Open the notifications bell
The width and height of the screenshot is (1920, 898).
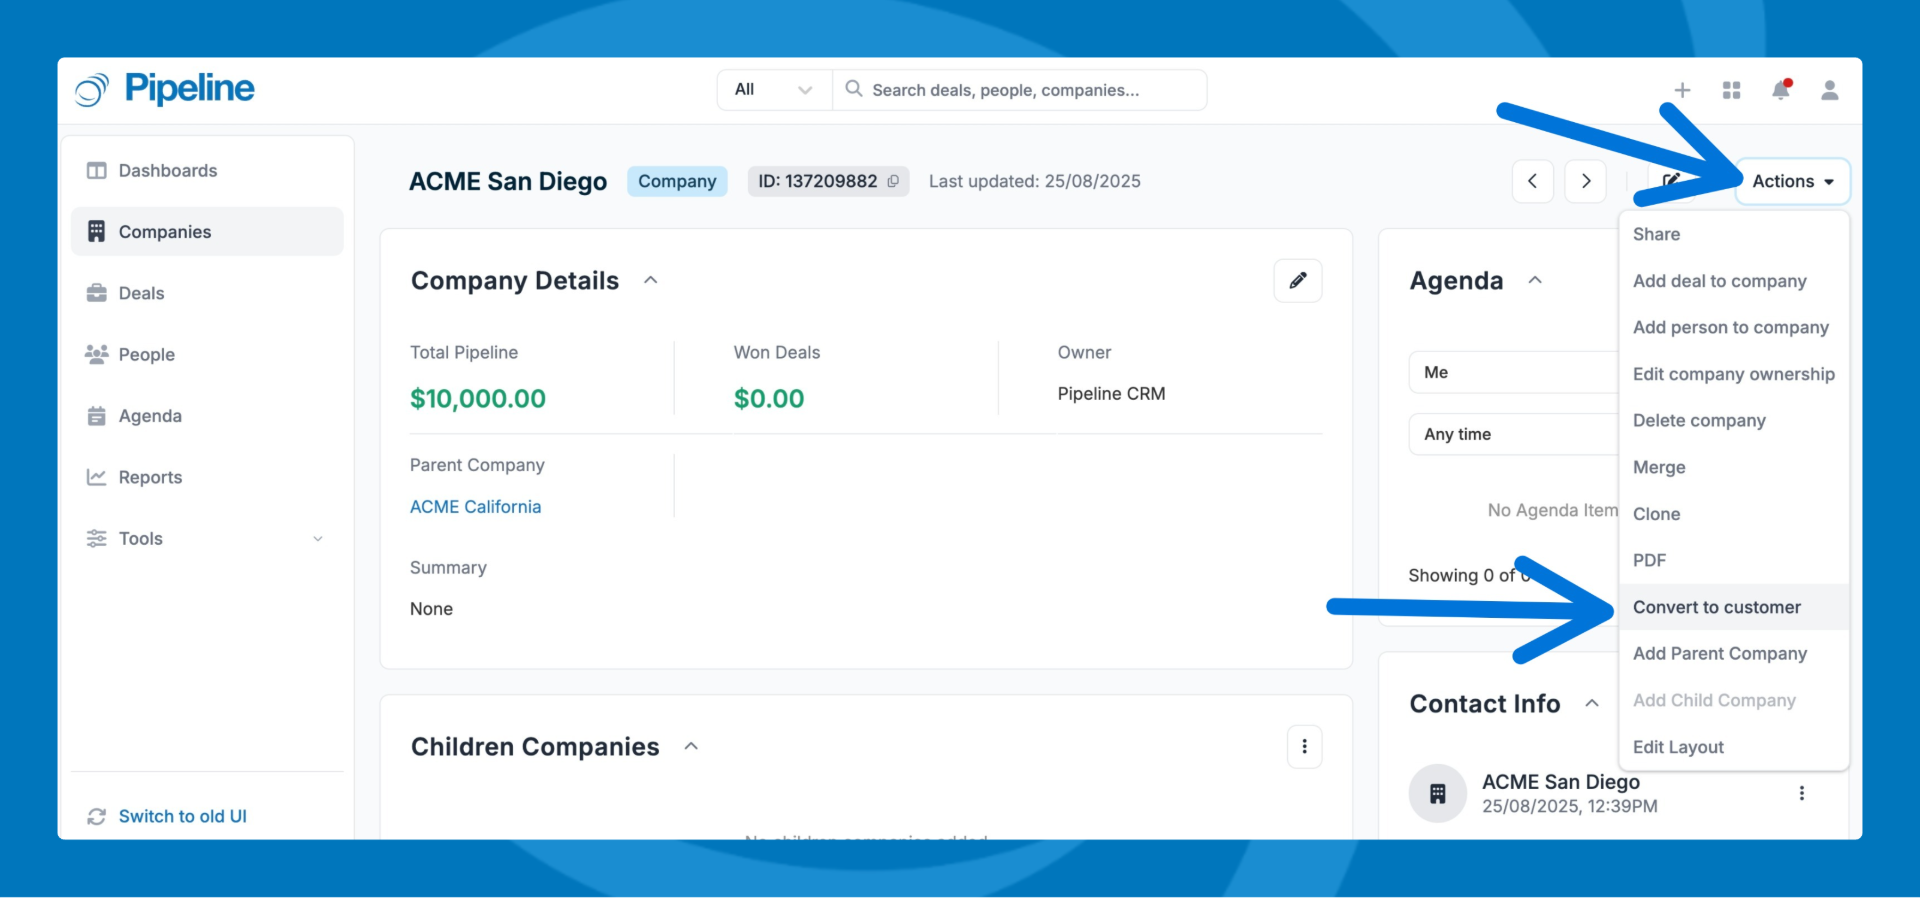coord(1781,90)
